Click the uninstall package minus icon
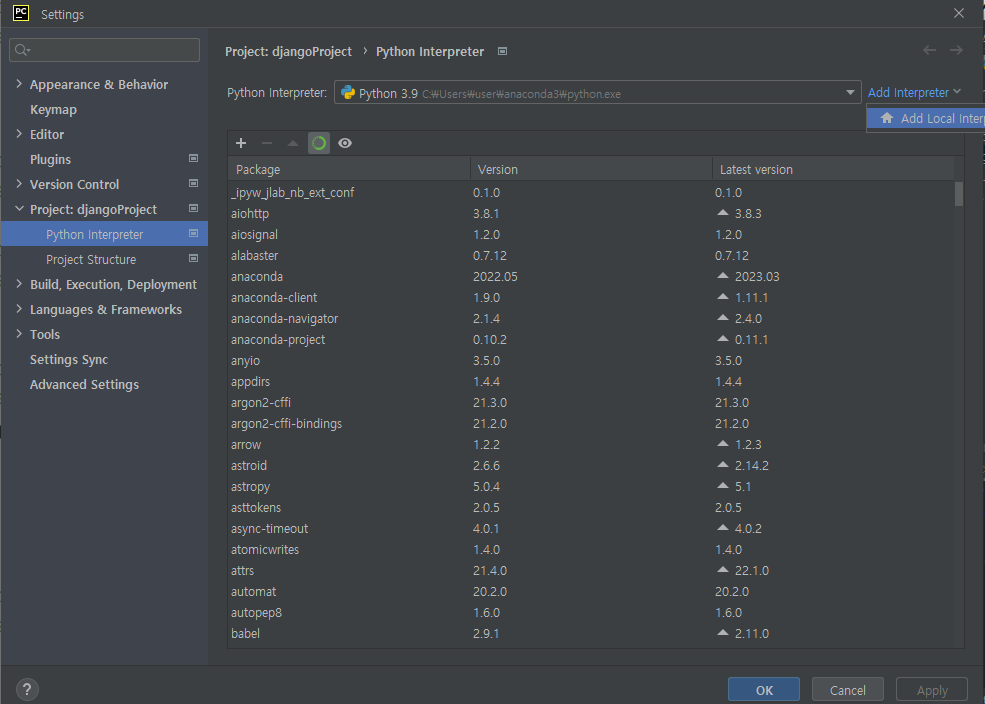The width and height of the screenshot is (985, 704). click(x=266, y=143)
